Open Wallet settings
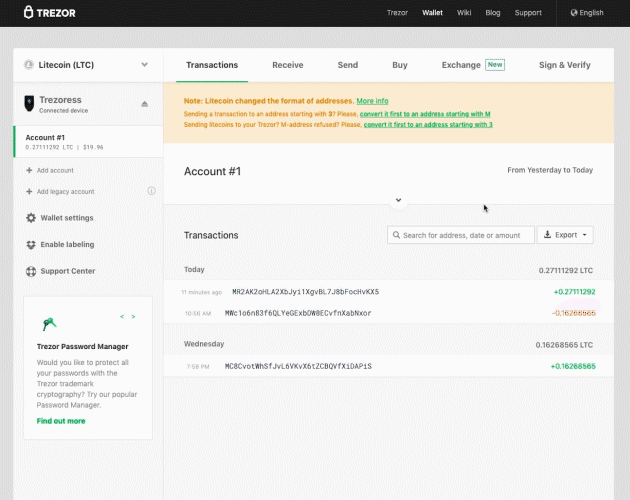This screenshot has height=500, width=630. [60, 218]
